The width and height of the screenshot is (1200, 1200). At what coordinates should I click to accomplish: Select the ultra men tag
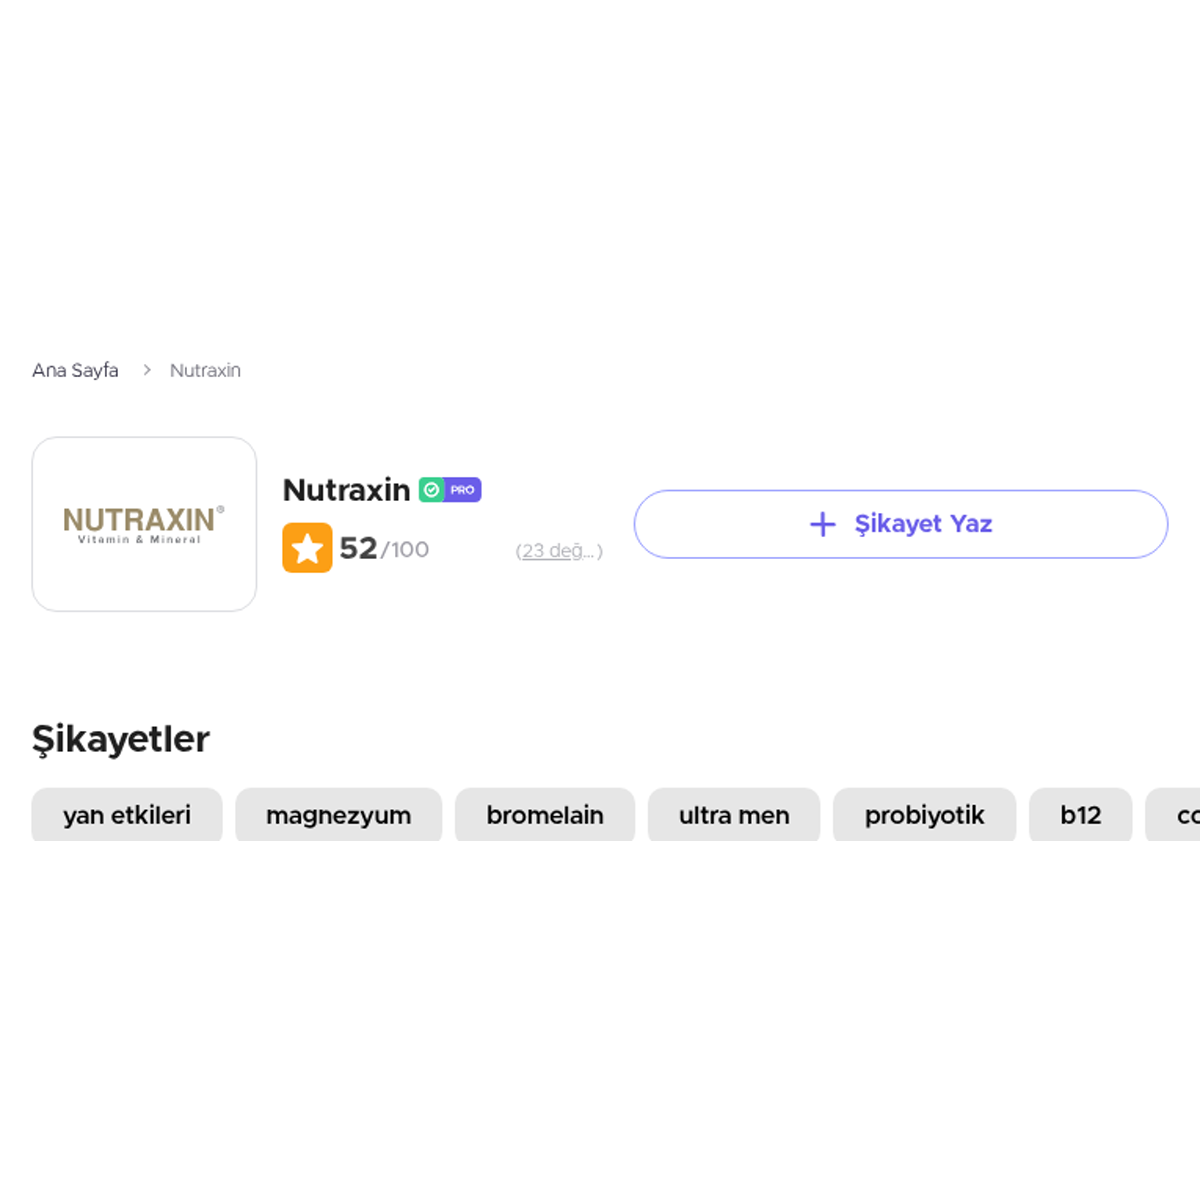(734, 815)
